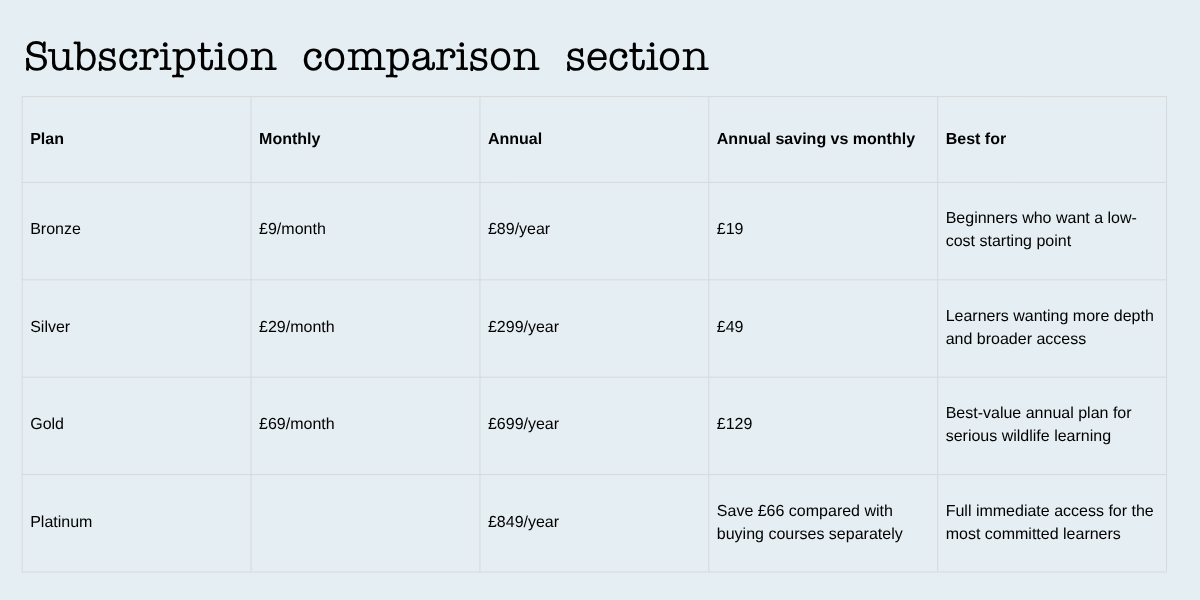The image size is (1200, 600).
Task: Click 'Annual saving vs monthly' header
Action: point(815,139)
